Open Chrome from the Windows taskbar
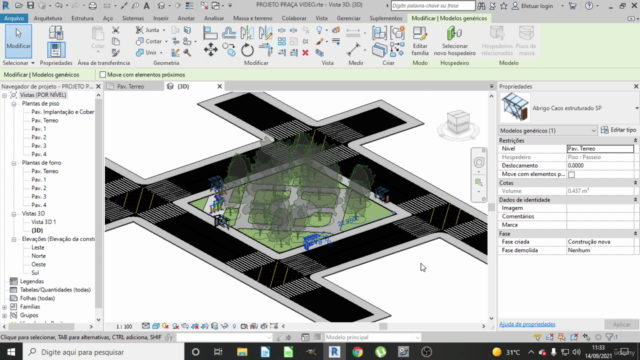This screenshot has width=640, height=360. pyautogui.click(x=358, y=352)
